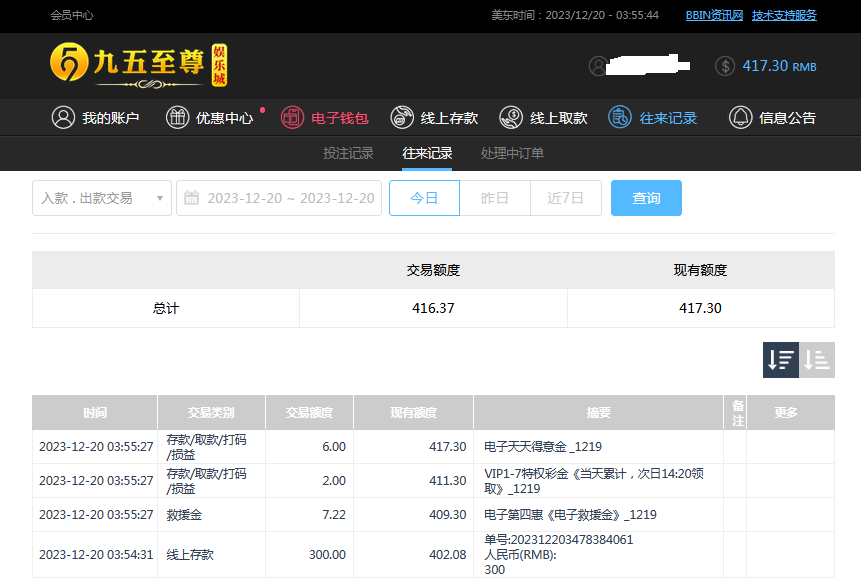Switch to the 处理中订单 tab
The height and width of the screenshot is (578, 861).
512,153
